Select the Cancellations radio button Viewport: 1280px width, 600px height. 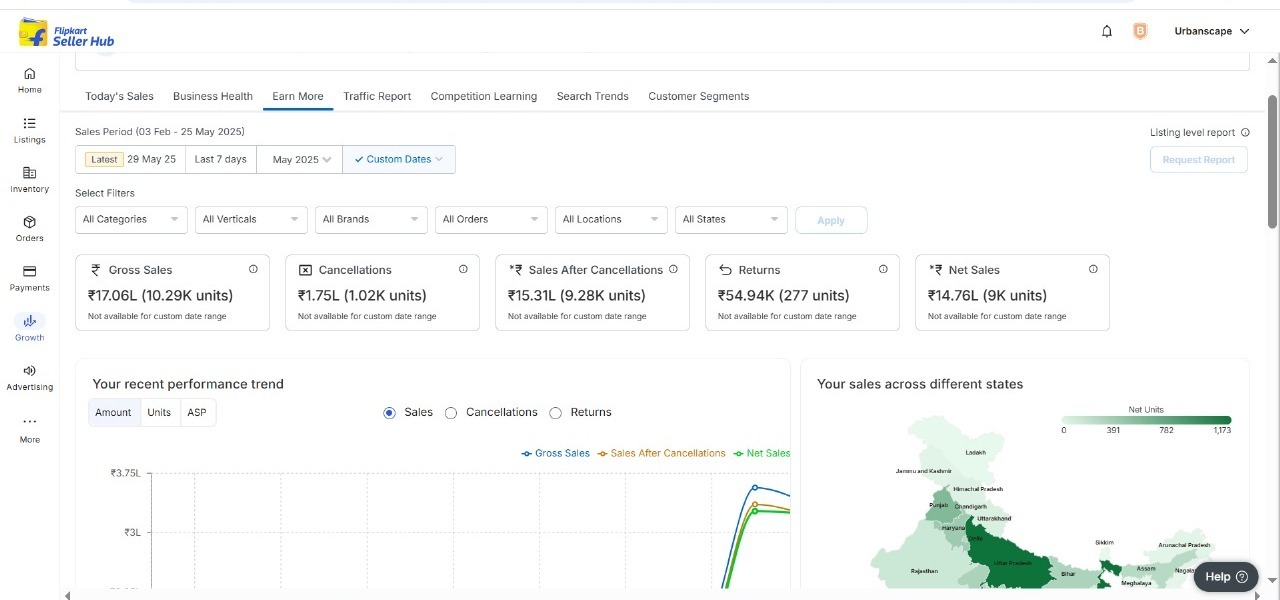click(451, 413)
